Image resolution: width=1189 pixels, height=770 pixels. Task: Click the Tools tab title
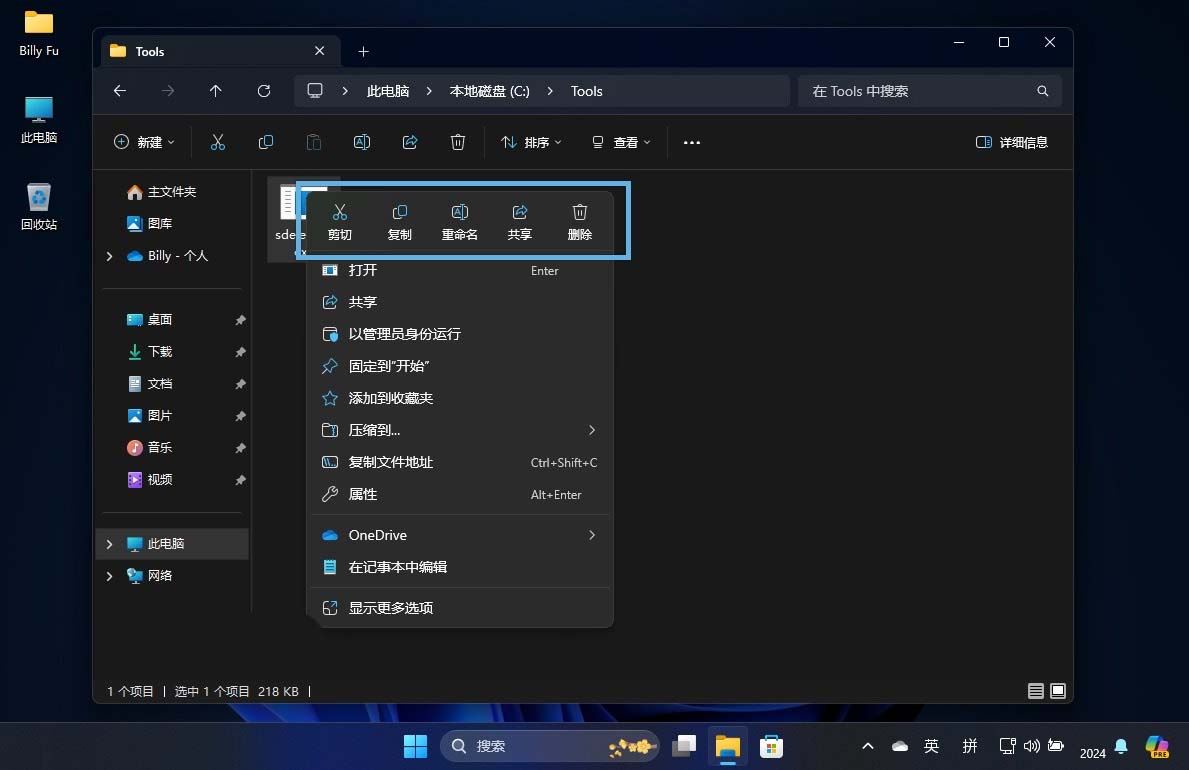point(149,52)
